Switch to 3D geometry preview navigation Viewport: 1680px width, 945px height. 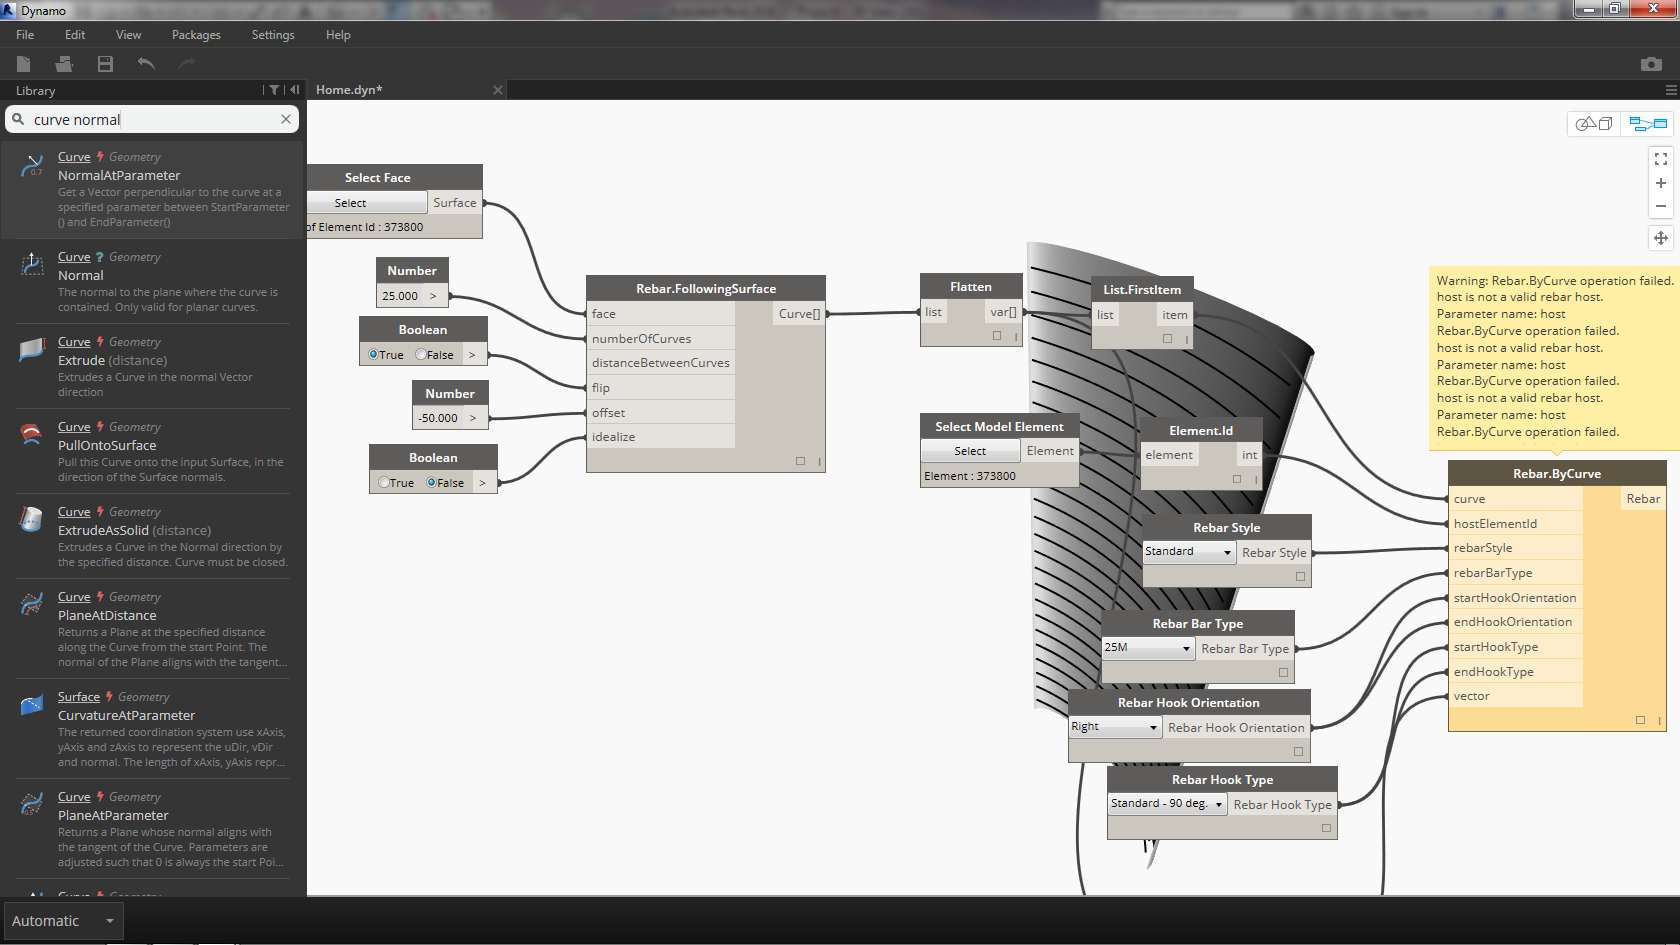pyautogui.click(x=1594, y=124)
